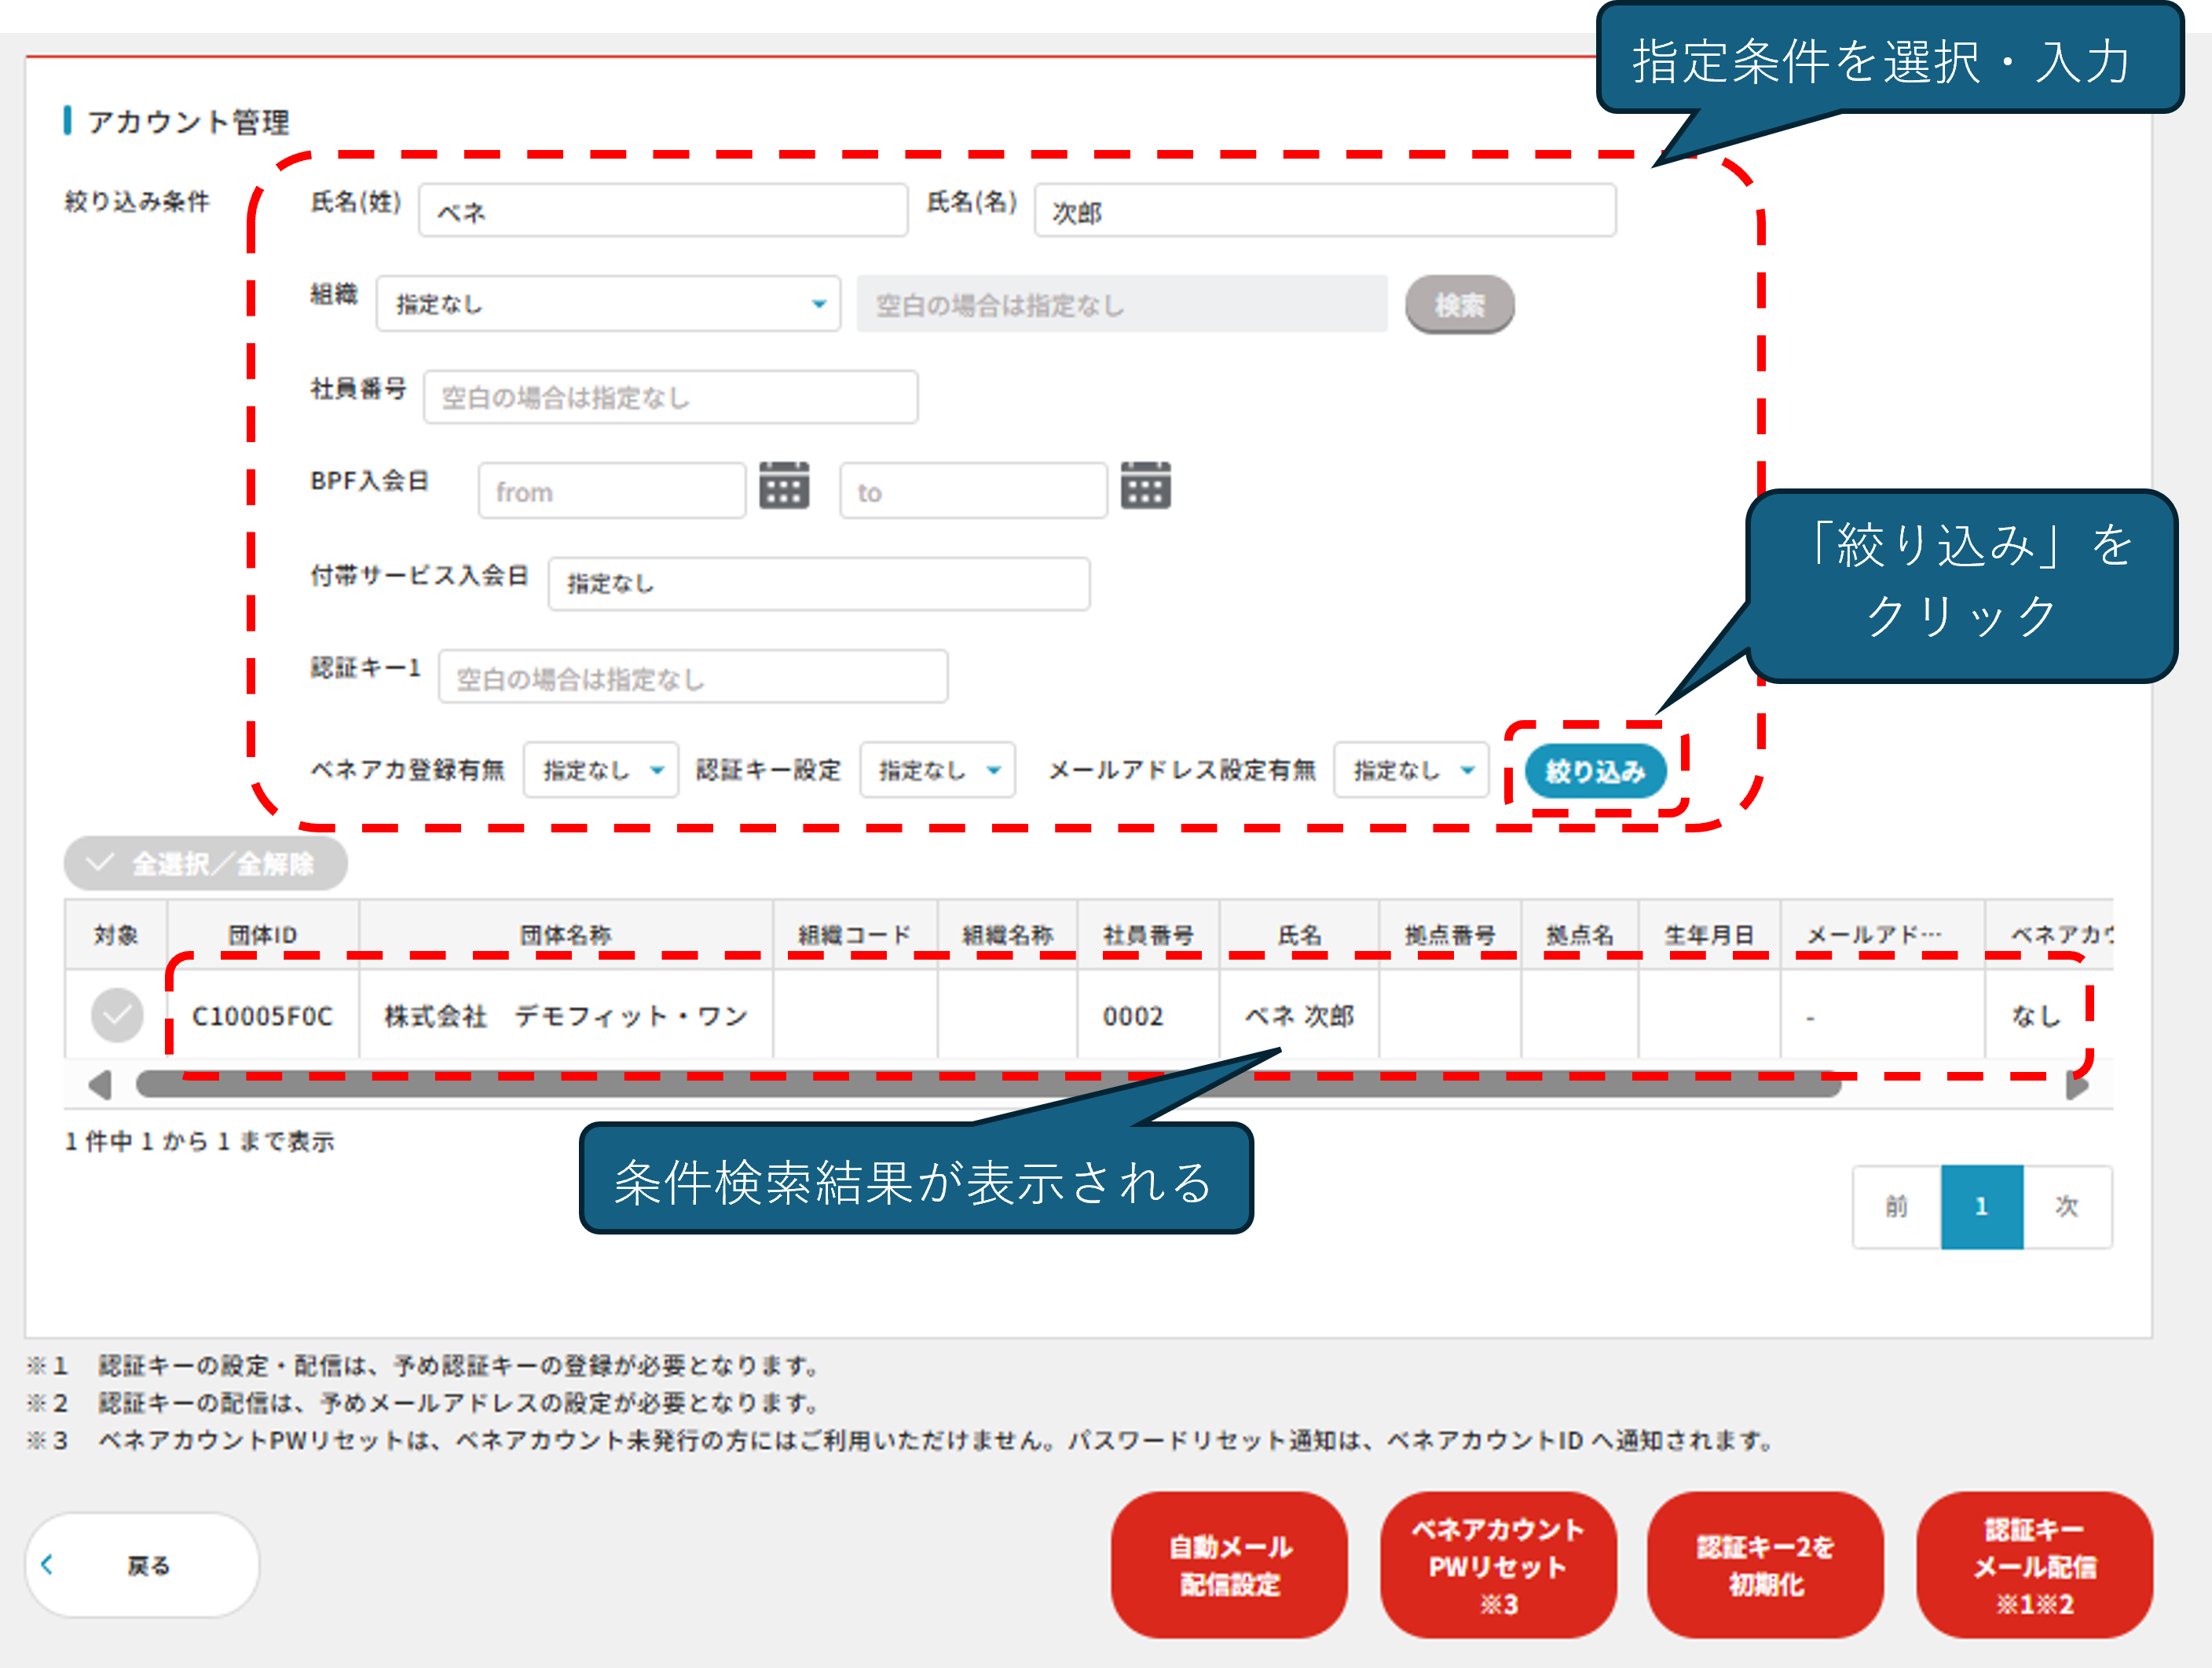Image resolution: width=2212 pixels, height=1668 pixels.
Task: Toggle the row checkbox for C10005F0C
Action: 117,1015
